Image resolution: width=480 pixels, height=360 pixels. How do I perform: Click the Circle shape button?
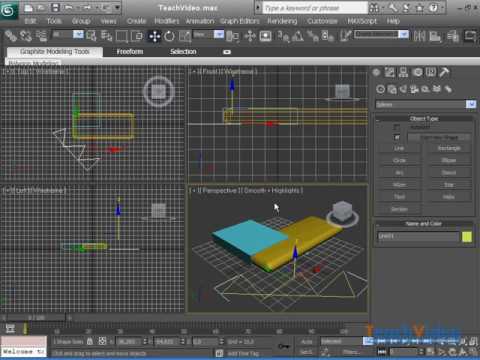pos(399,161)
